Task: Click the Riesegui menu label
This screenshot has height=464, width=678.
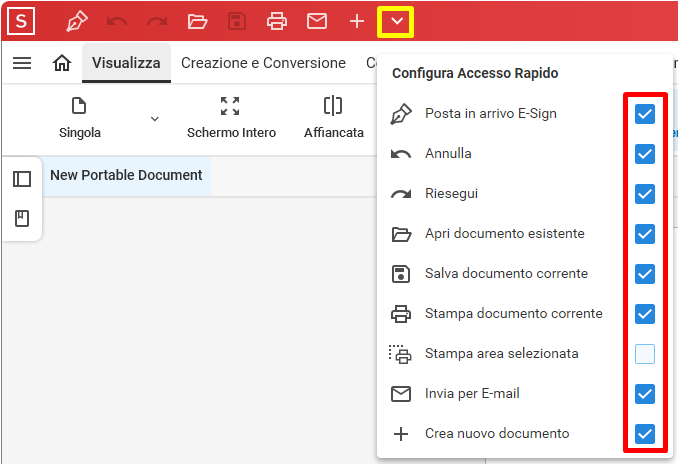Action: [x=451, y=193]
